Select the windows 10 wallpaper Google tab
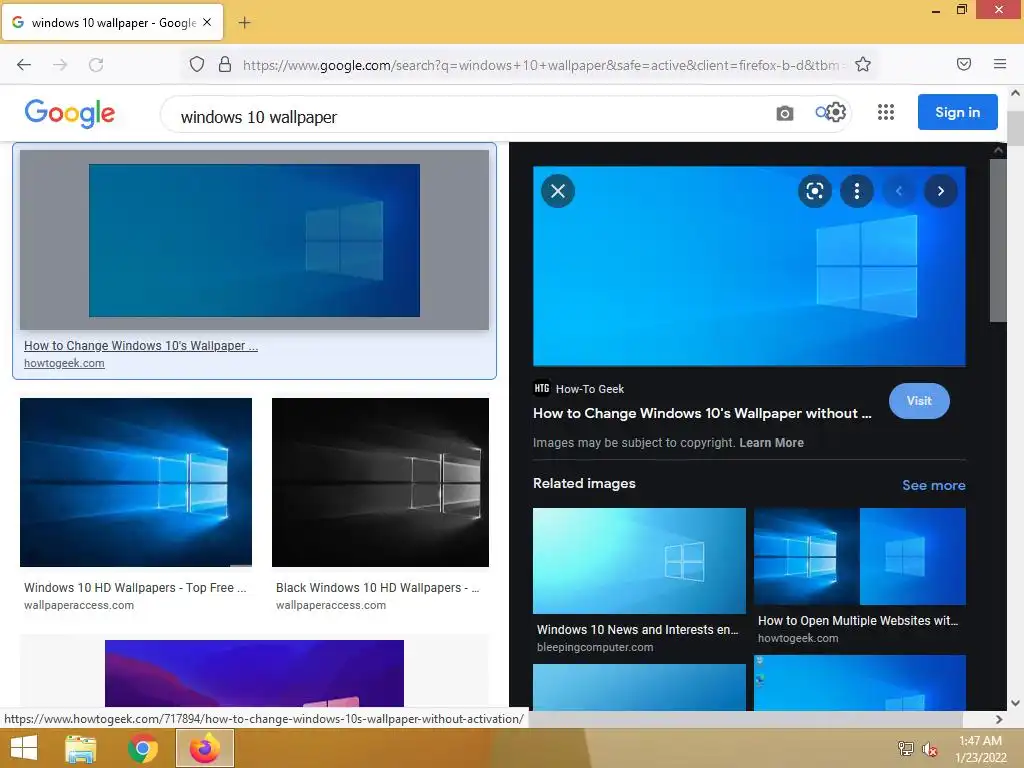 pos(112,22)
